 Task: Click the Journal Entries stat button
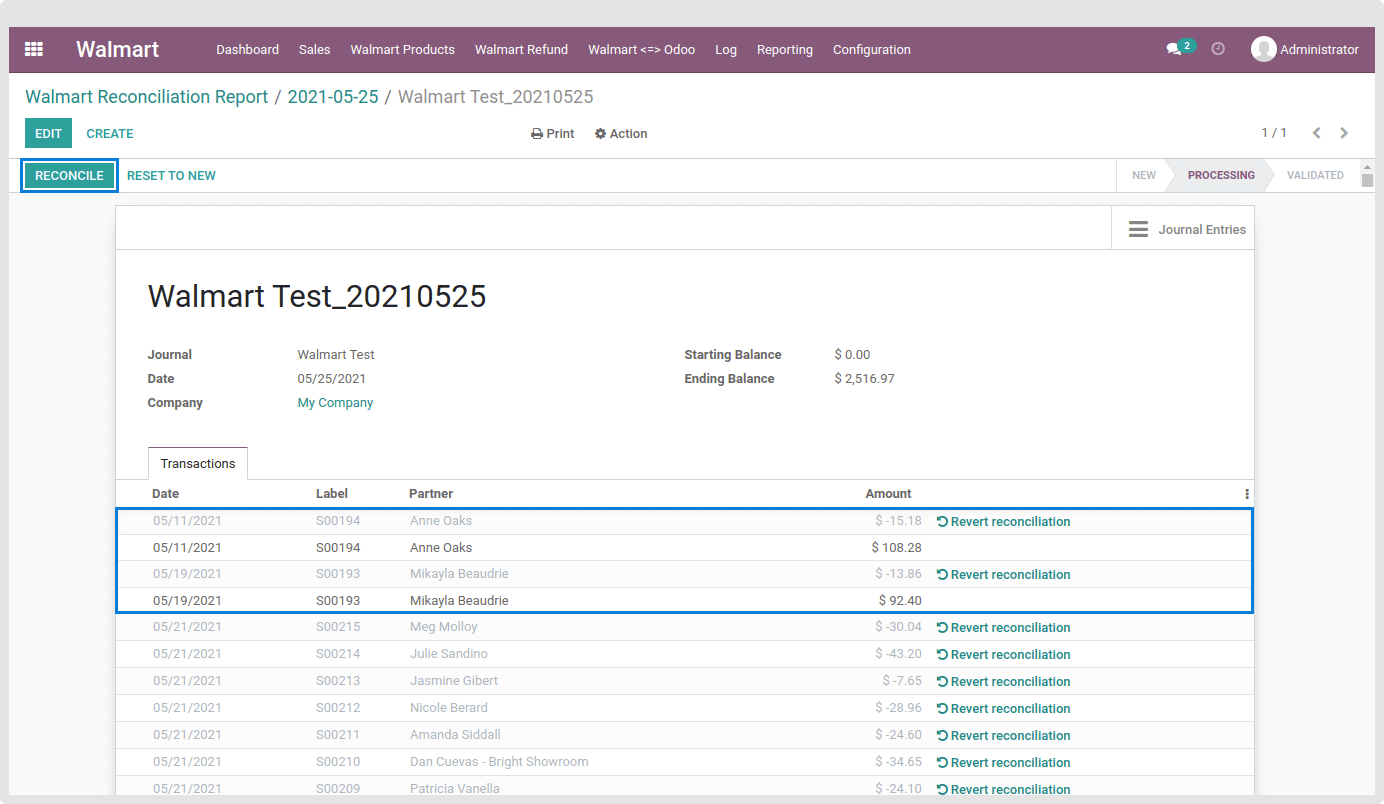(1183, 229)
